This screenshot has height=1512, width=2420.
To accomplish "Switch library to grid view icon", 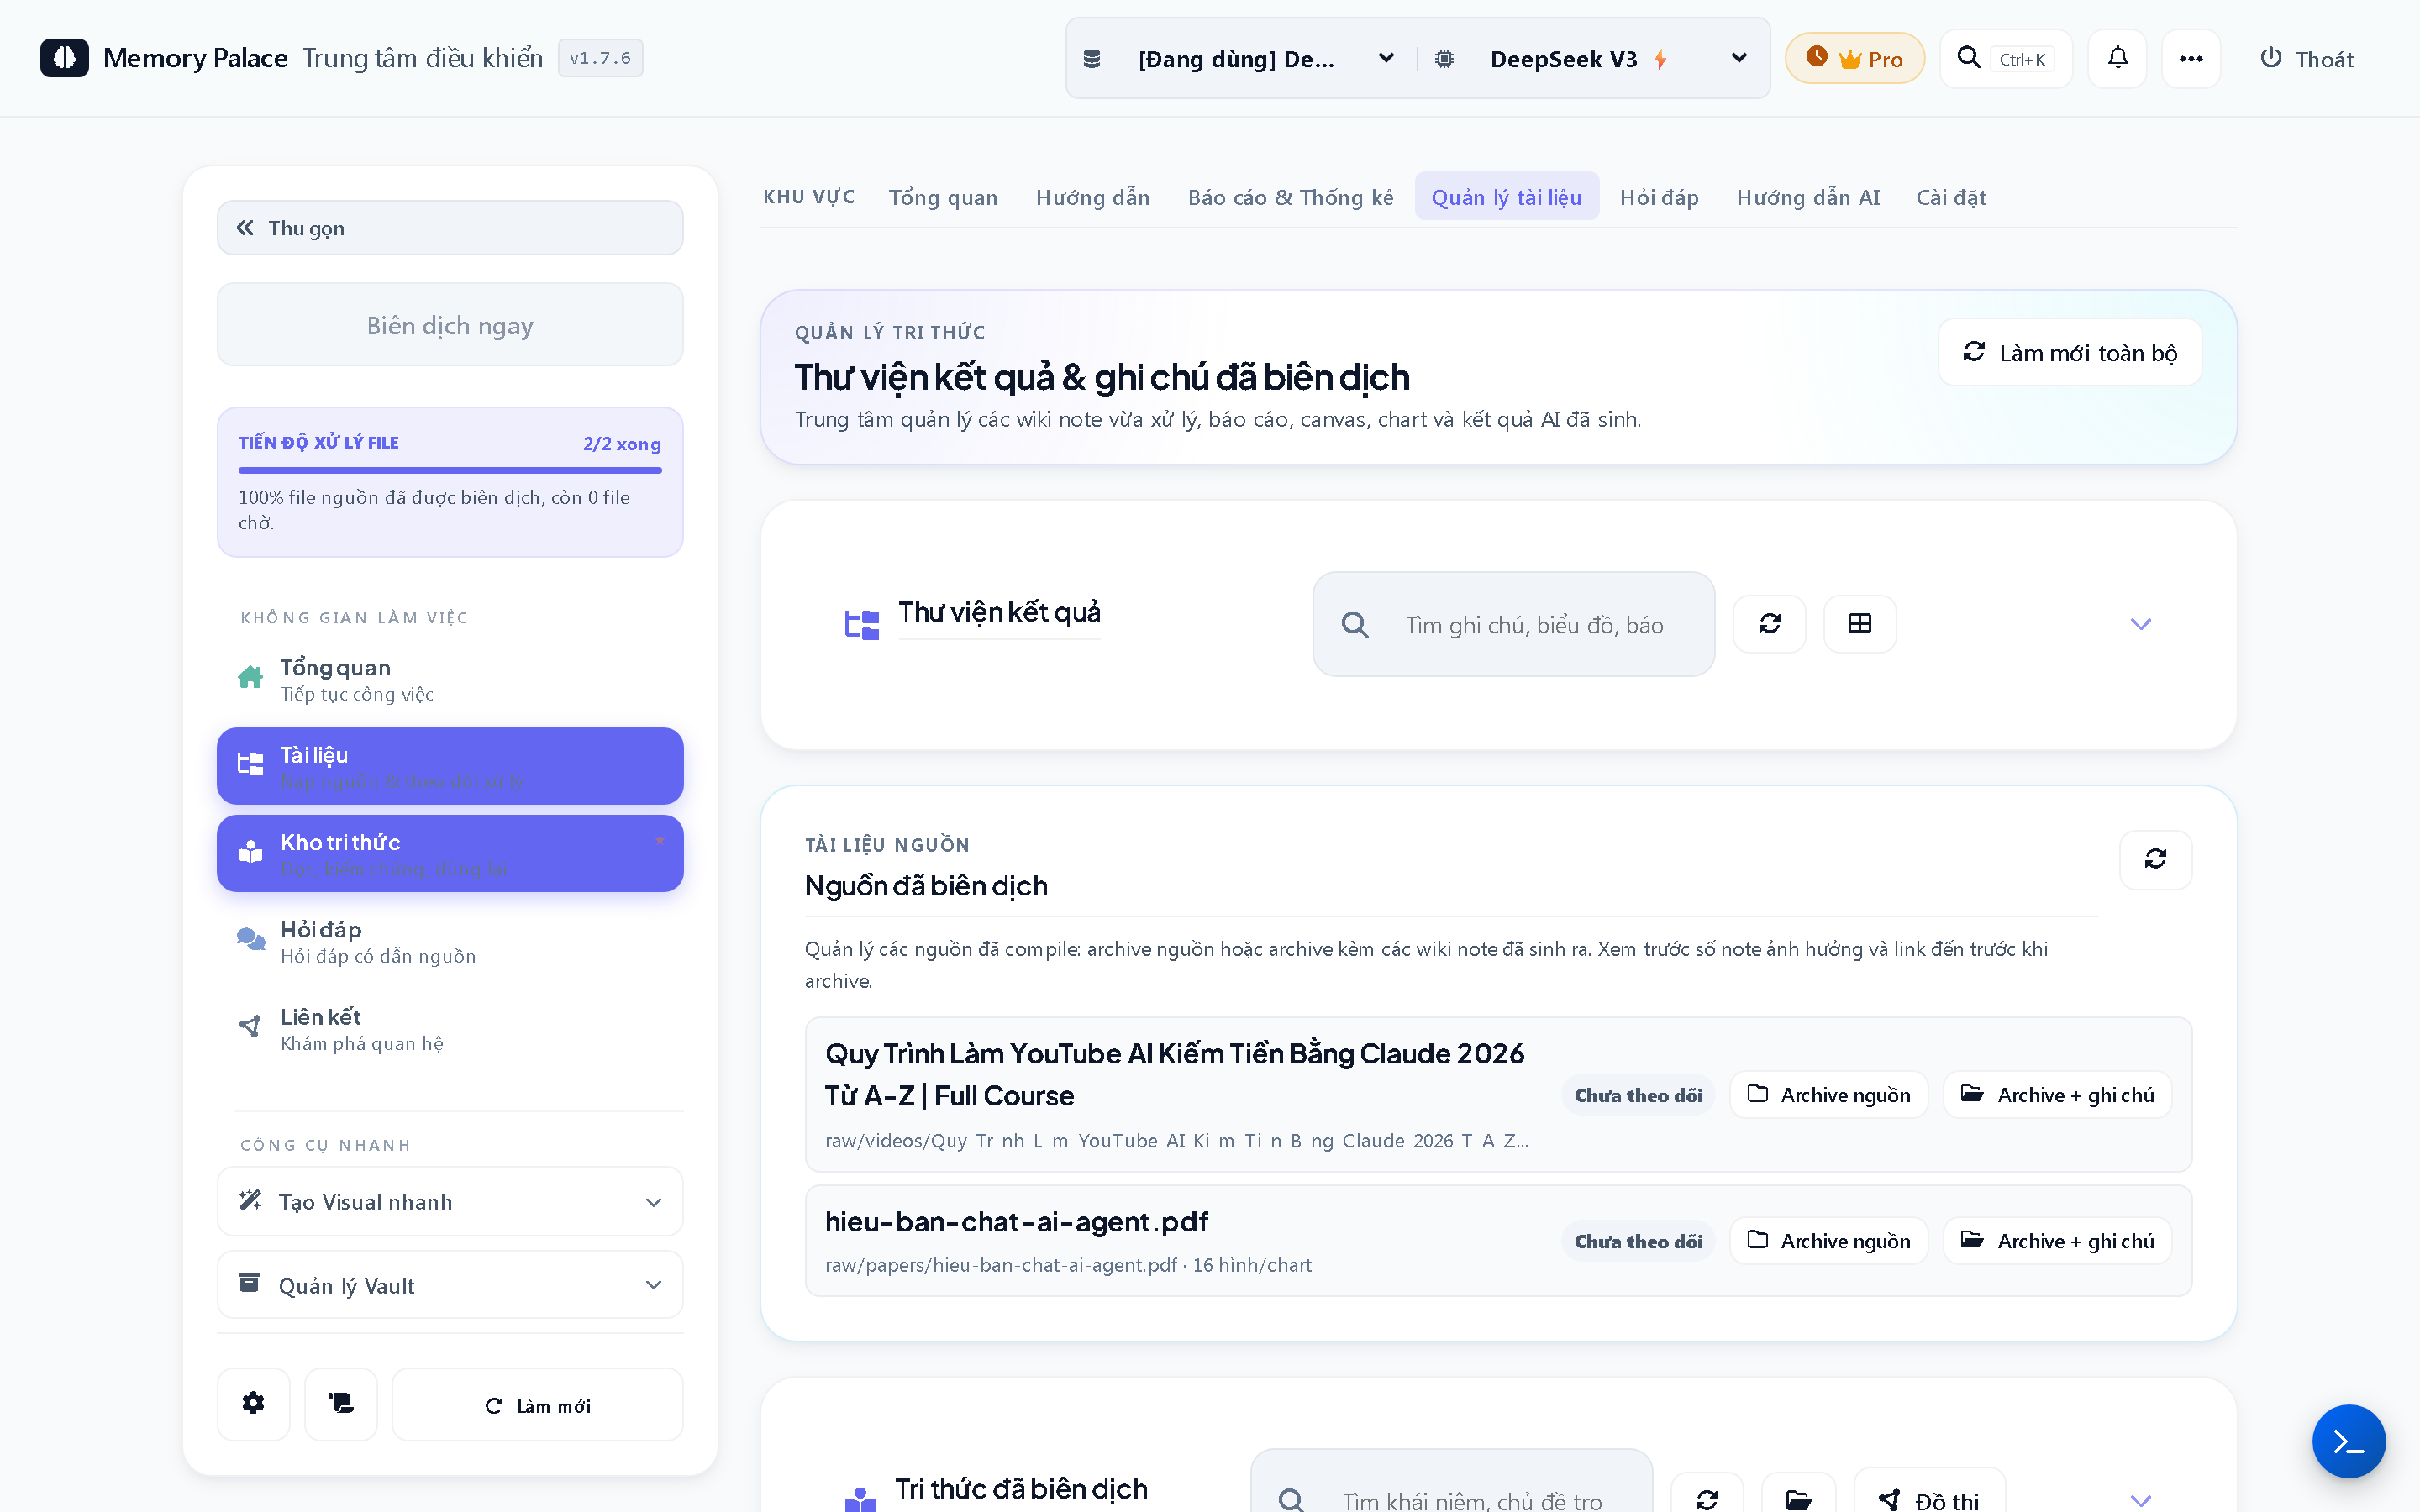I will pos(1859,624).
